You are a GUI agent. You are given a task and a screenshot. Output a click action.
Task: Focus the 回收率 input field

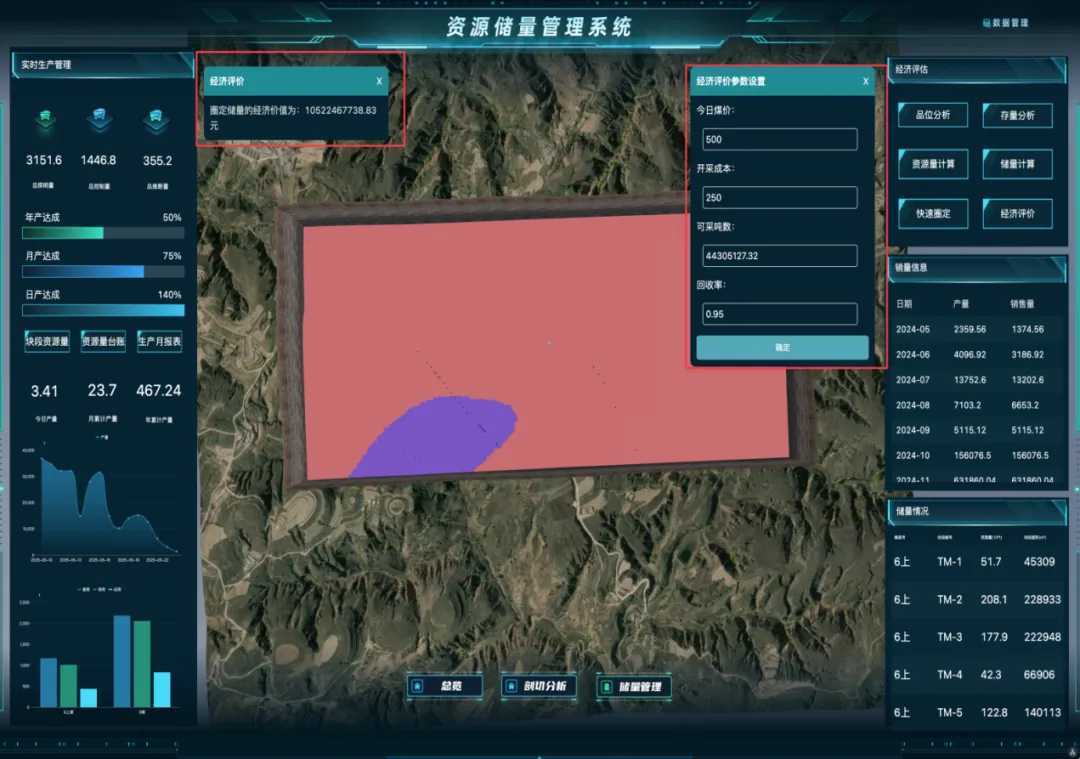pyautogui.click(x=780, y=314)
